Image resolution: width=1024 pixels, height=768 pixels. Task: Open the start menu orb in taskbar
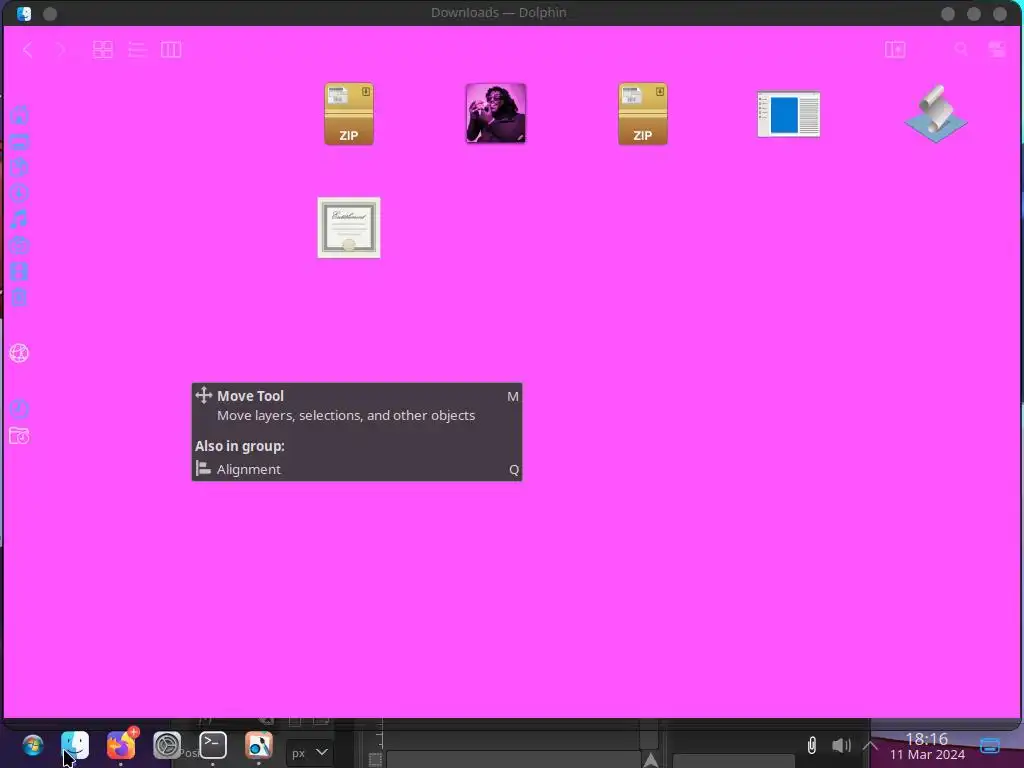point(33,745)
